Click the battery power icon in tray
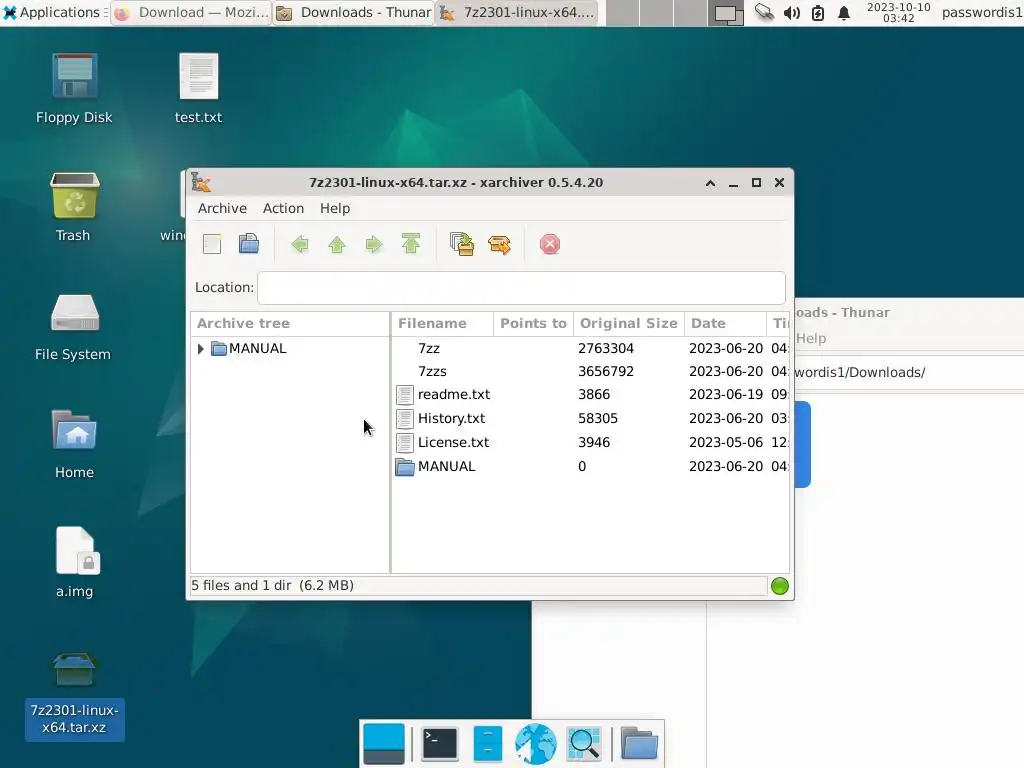1024x768 pixels. click(x=818, y=13)
